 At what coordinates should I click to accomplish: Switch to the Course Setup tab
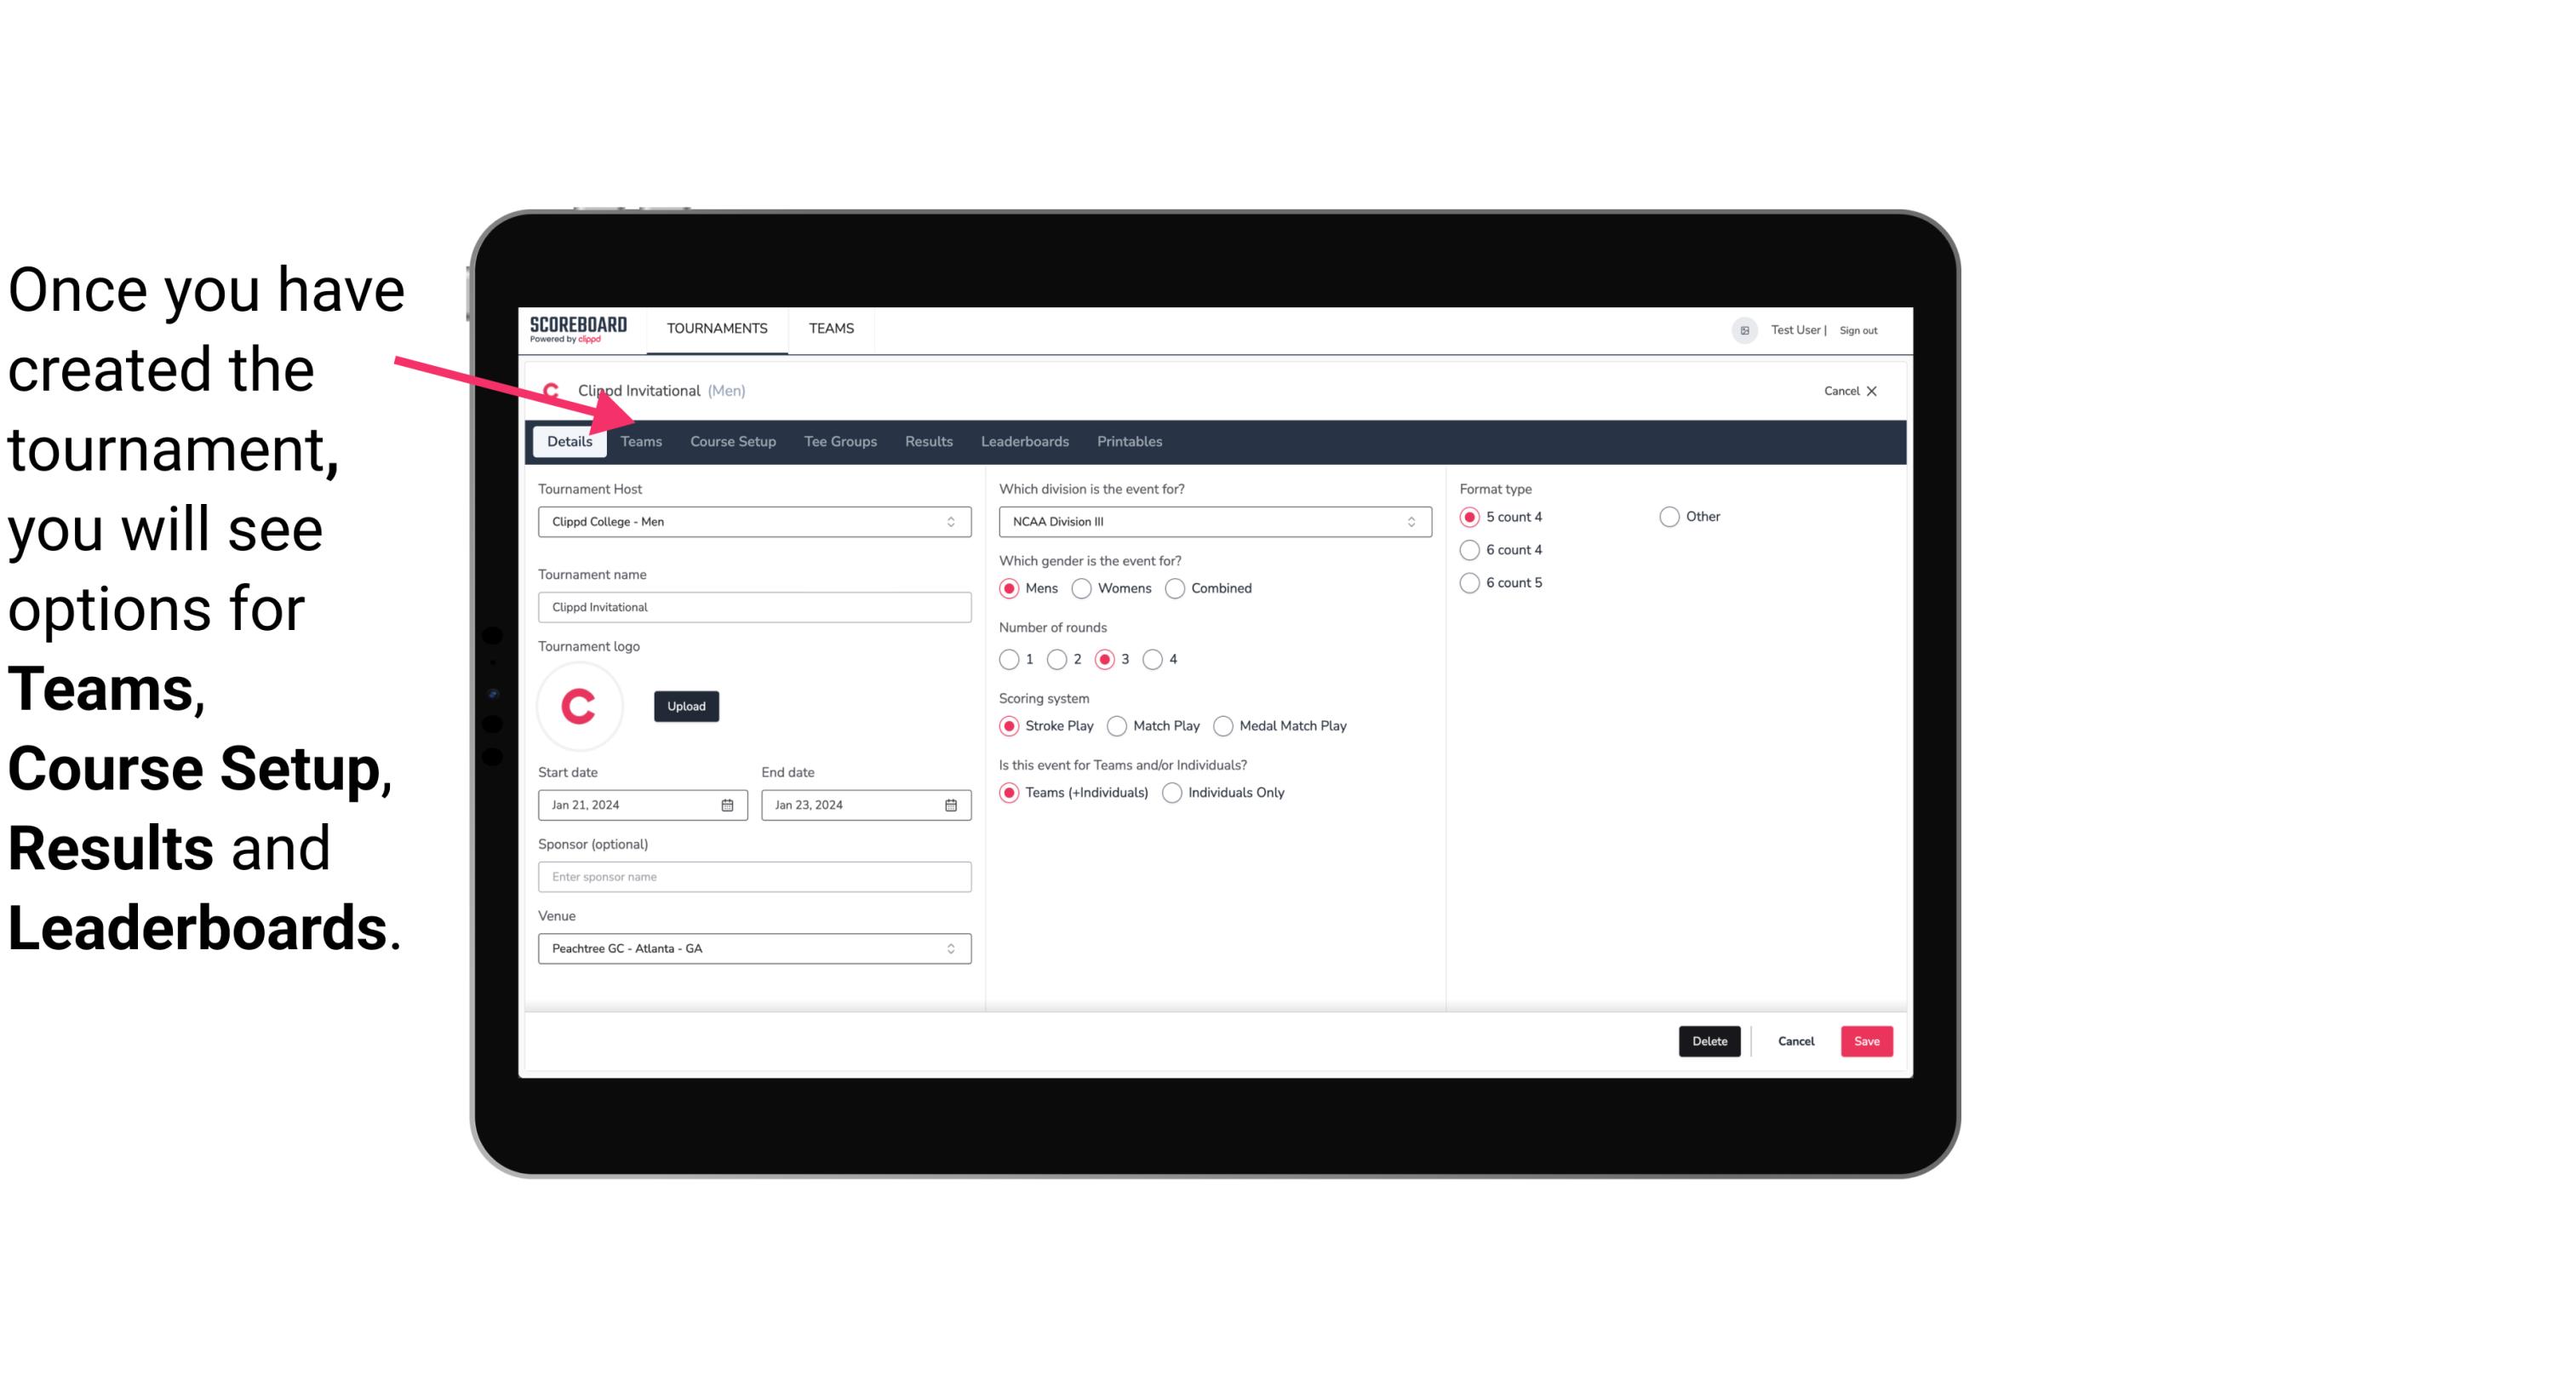click(732, 440)
